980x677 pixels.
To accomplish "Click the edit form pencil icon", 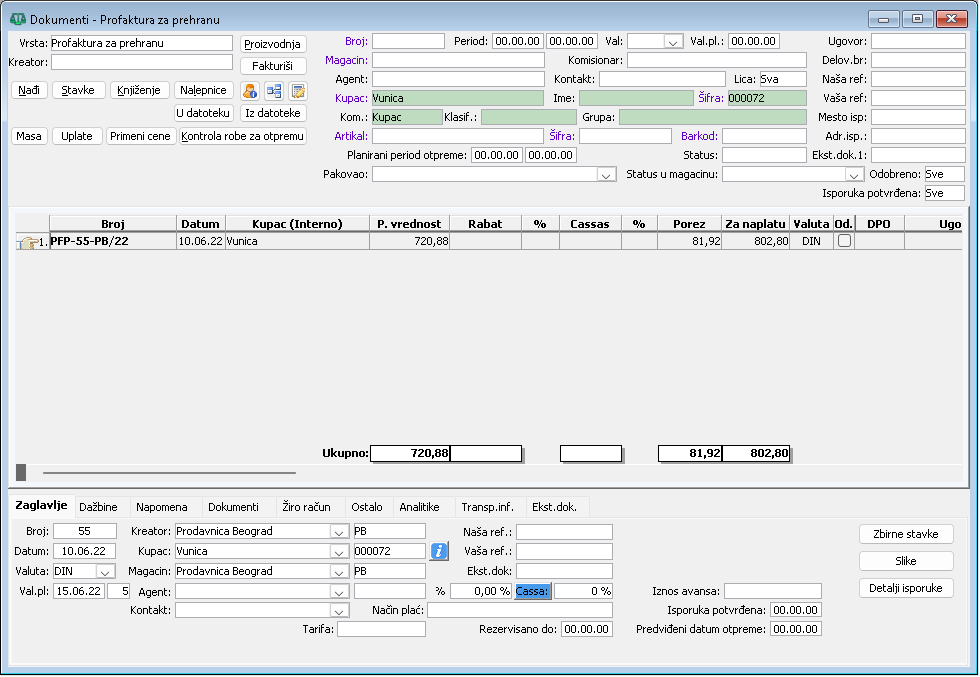I will 298,91.
